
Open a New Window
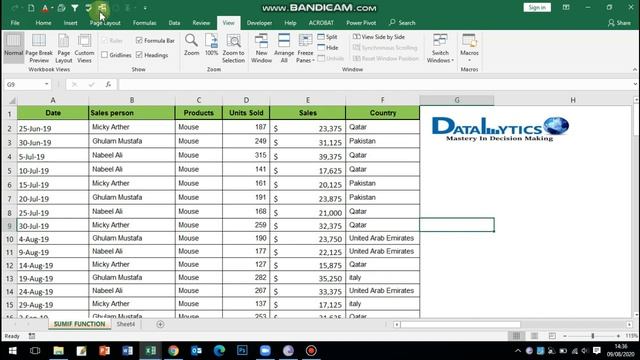(261, 48)
